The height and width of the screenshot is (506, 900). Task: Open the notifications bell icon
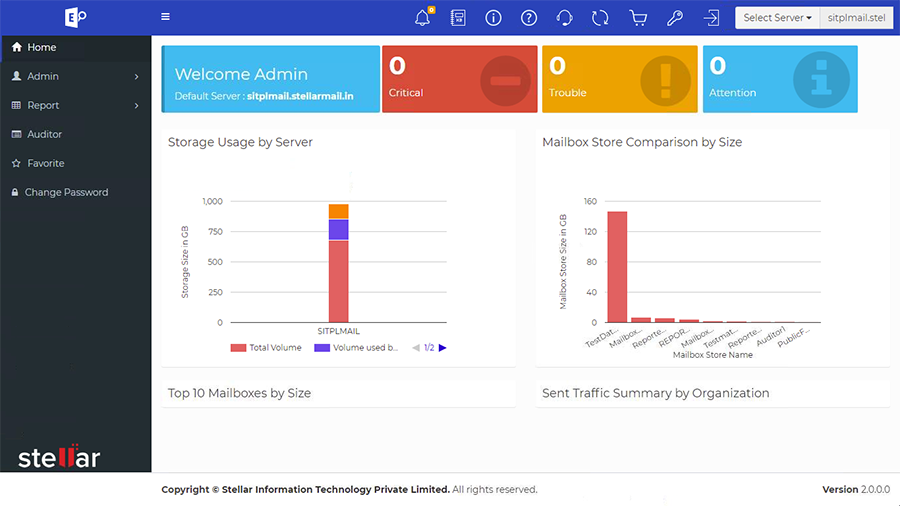click(422, 18)
